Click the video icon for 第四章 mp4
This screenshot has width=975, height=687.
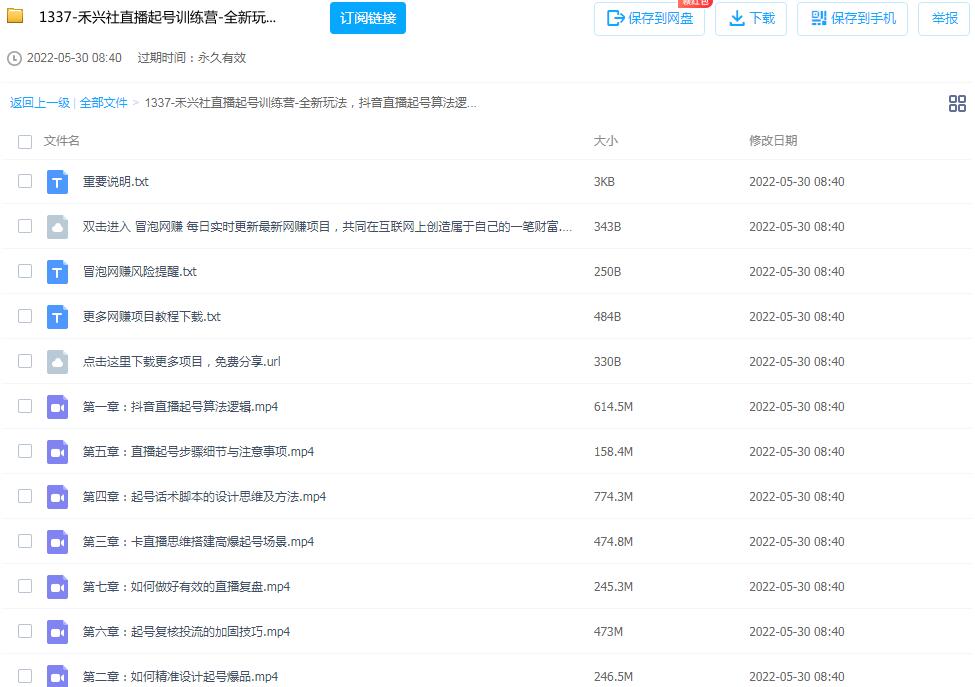[57, 497]
